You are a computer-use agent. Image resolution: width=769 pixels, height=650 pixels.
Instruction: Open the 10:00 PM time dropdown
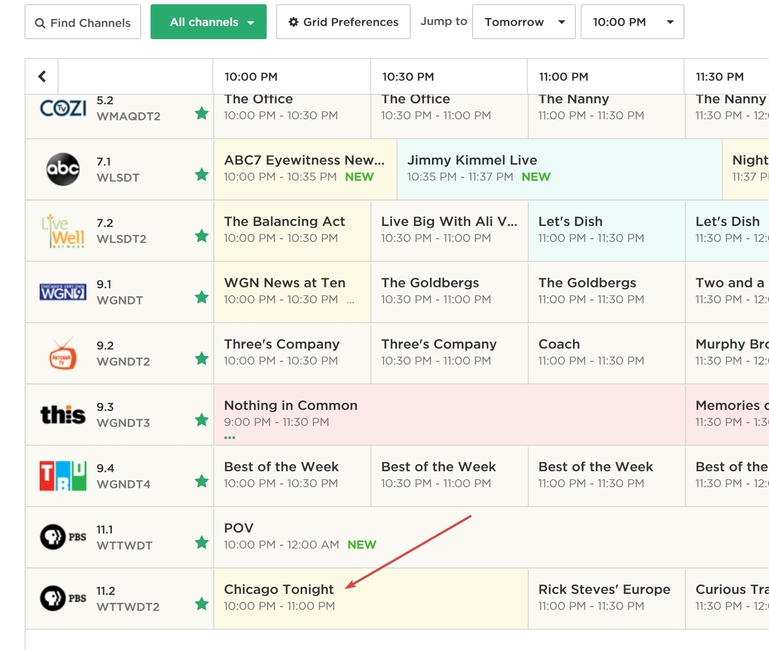pyautogui.click(x=632, y=22)
